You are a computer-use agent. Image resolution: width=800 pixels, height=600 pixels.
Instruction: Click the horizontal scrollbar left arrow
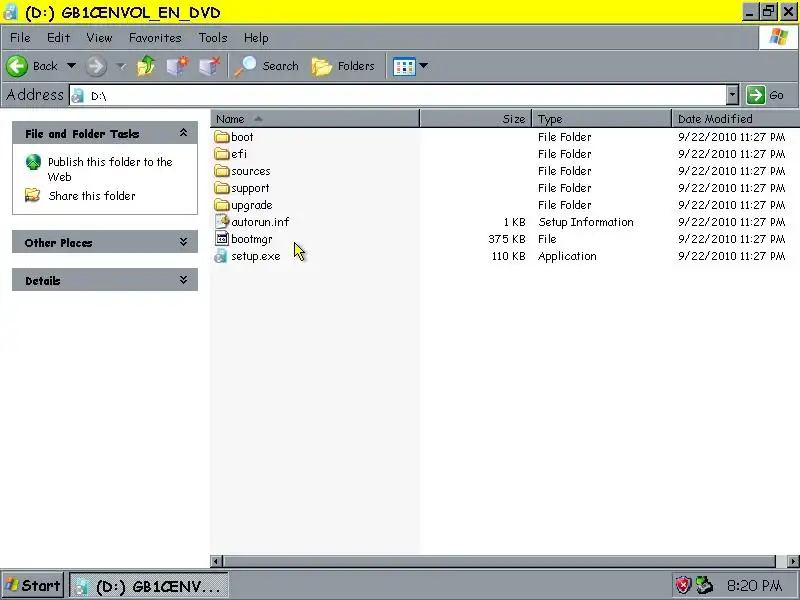pos(216,561)
